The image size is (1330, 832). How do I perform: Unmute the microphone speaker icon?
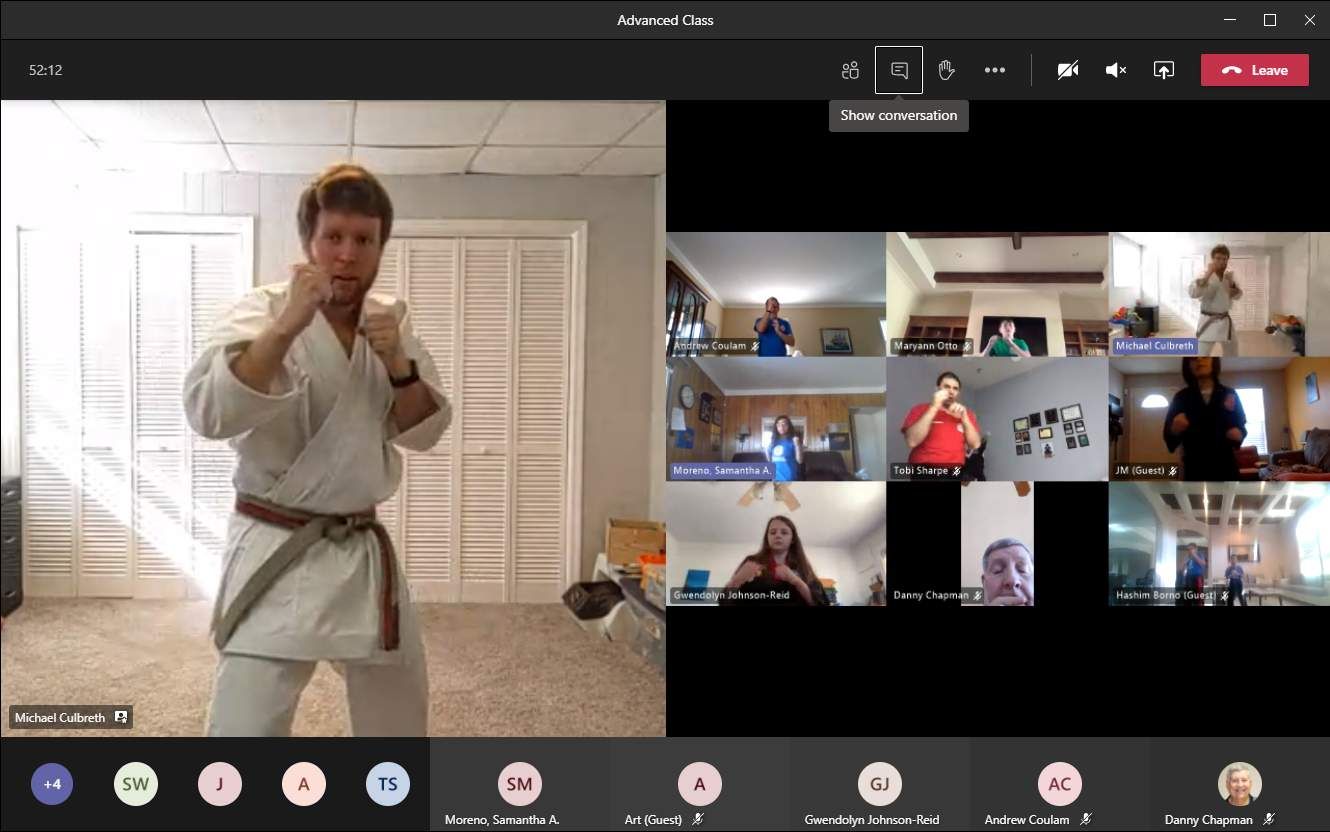click(x=1116, y=70)
